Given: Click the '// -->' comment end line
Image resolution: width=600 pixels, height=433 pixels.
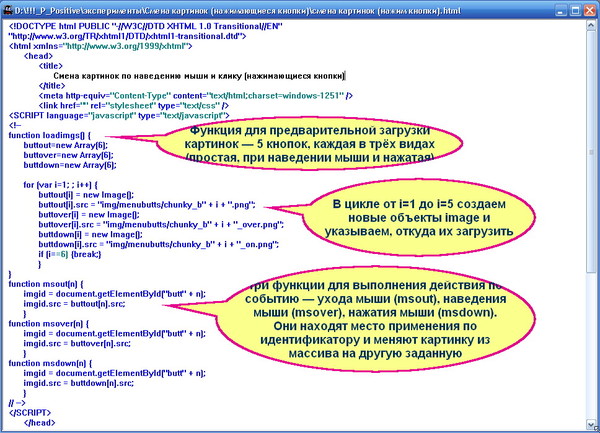Looking at the screenshot, I should 17,403.
